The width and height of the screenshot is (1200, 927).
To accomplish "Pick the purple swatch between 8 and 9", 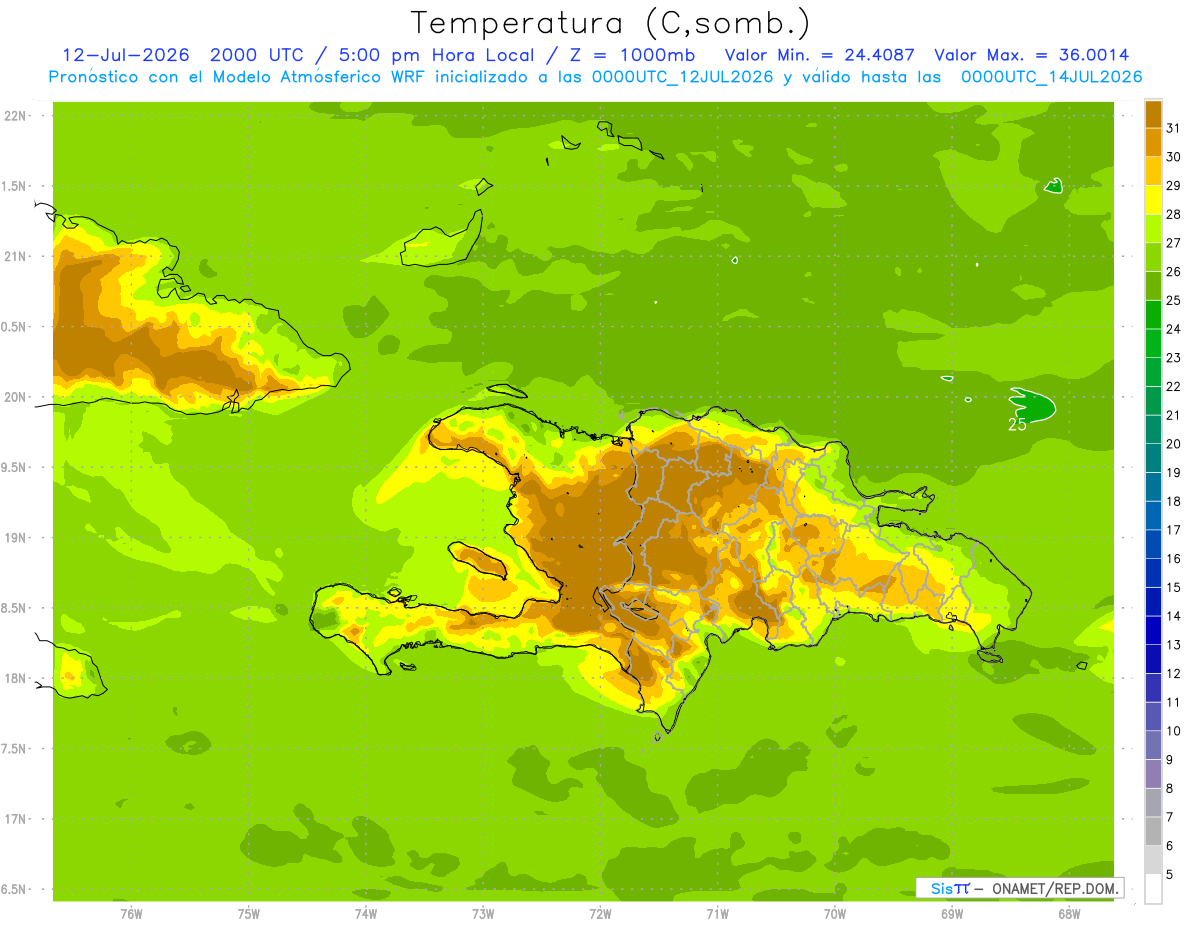I will [x=1153, y=774].
